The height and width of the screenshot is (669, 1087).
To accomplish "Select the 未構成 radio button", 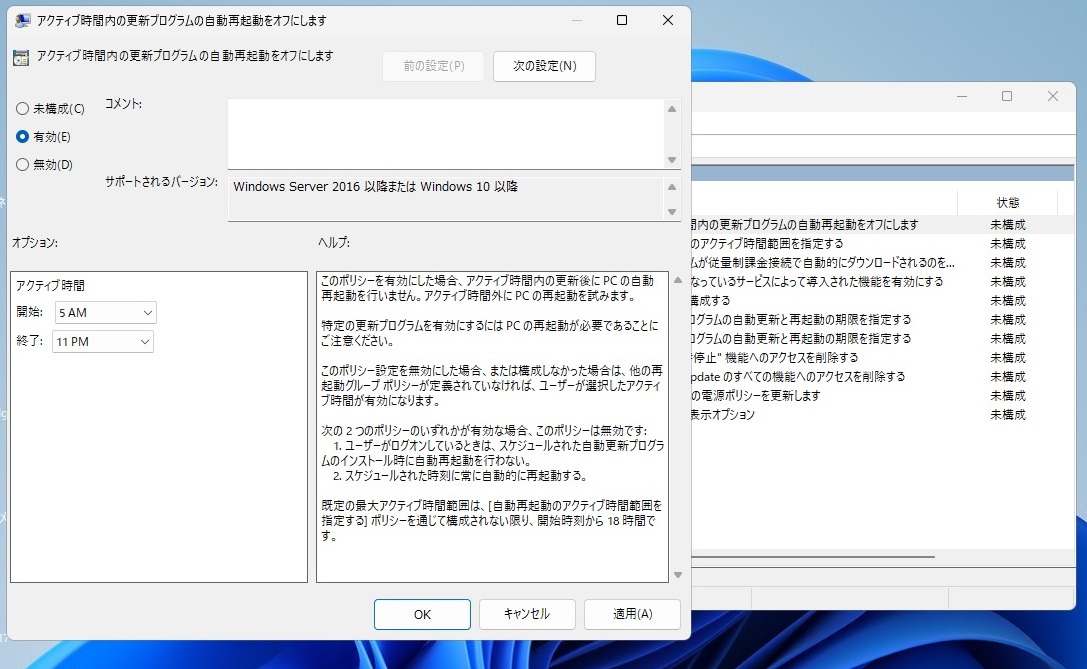I will tap(23, 108).
